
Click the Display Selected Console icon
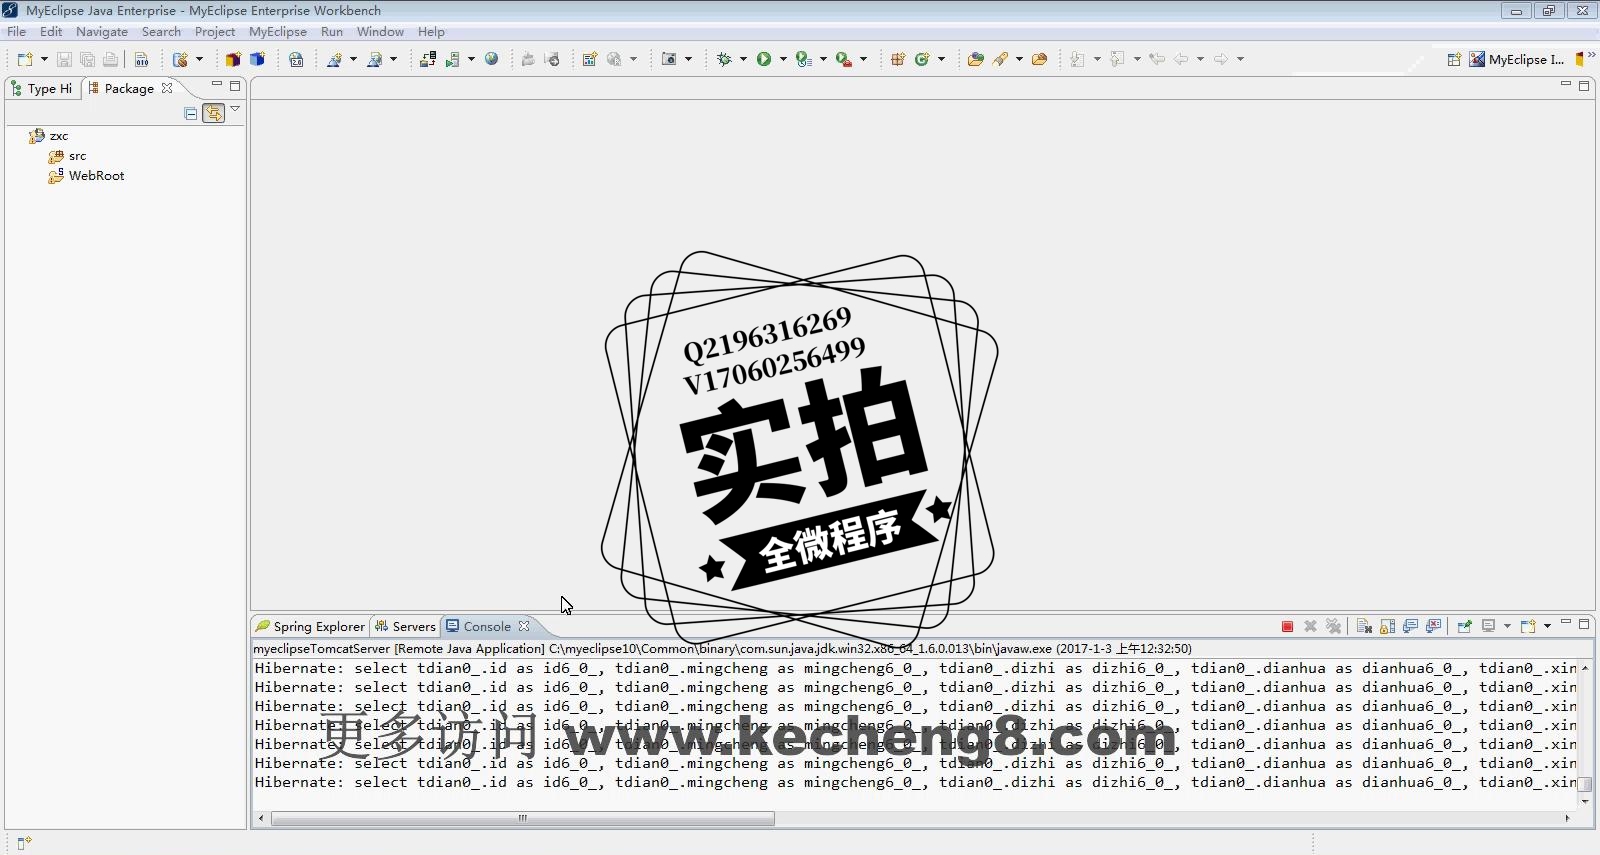click(x=1488, y=626)
